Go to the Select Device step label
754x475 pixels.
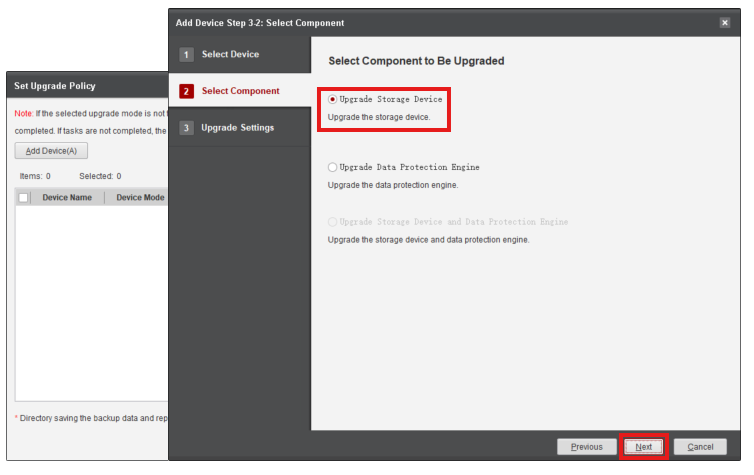coord(230,55)
